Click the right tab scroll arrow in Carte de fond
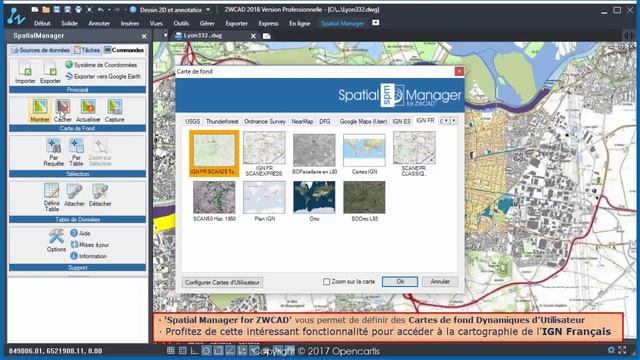 pyautogui.click(x=454, y=121)
